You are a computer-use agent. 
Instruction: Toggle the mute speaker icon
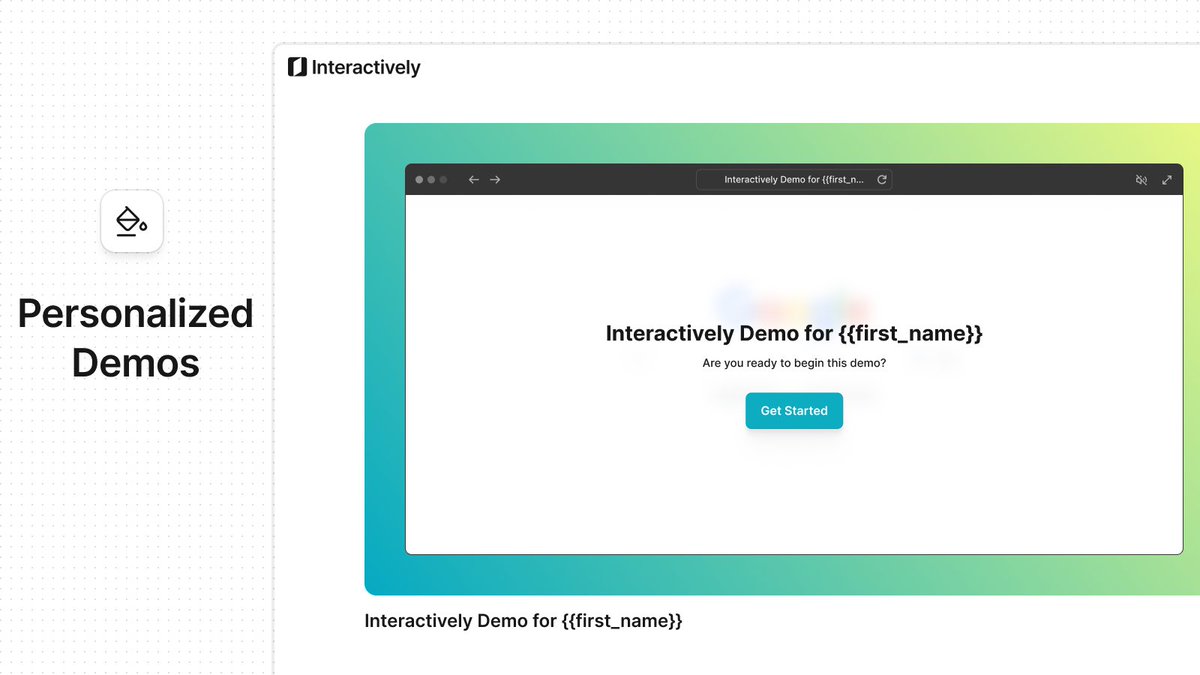[x=1141, y=180]
